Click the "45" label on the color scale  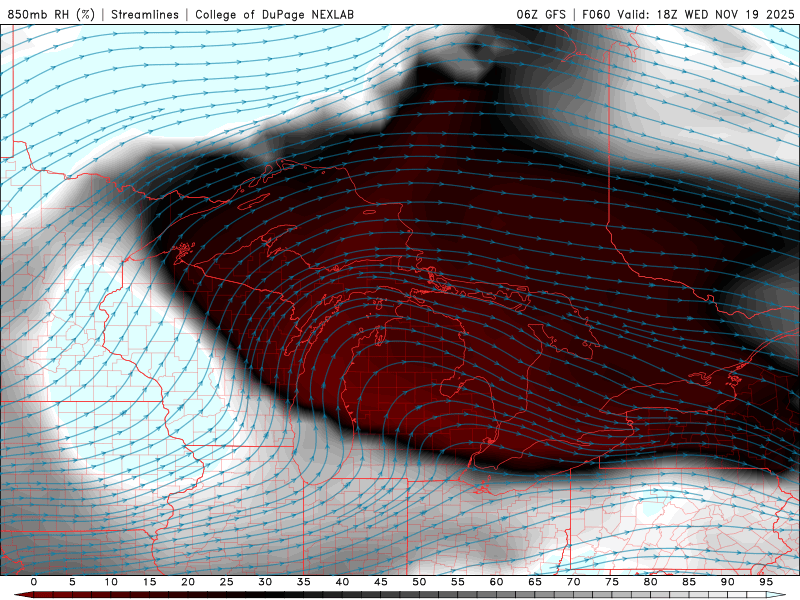(381, 582)
